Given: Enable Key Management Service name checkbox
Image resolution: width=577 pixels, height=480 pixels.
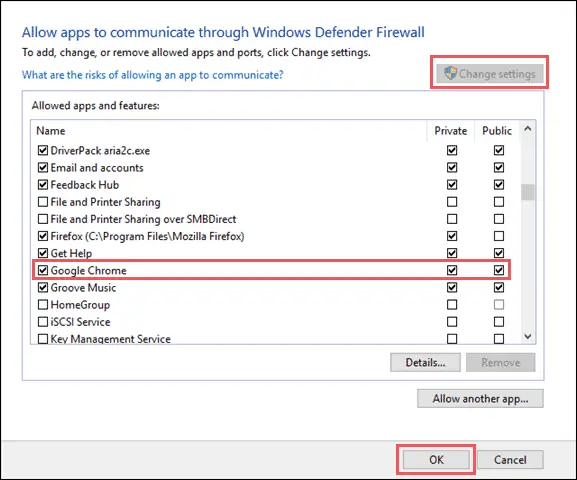Looking at the screenshot, I should pos(43,339).
